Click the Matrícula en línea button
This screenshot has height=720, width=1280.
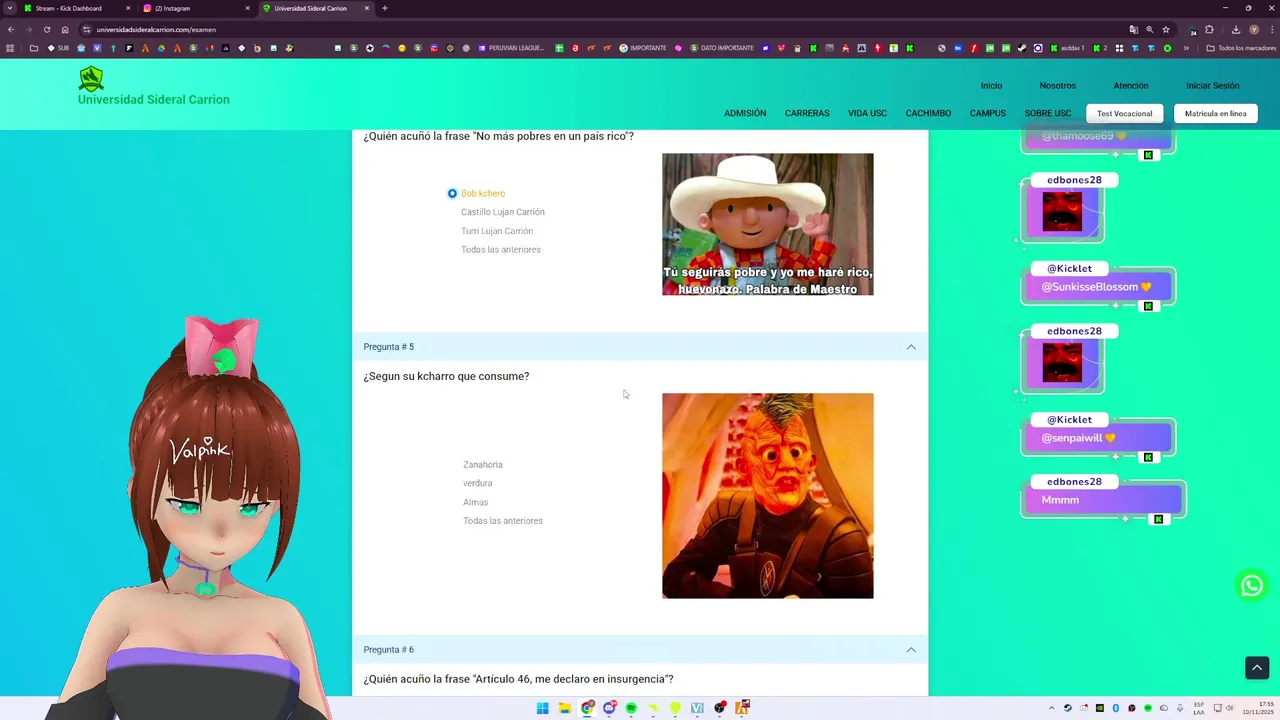[1215, 113]
